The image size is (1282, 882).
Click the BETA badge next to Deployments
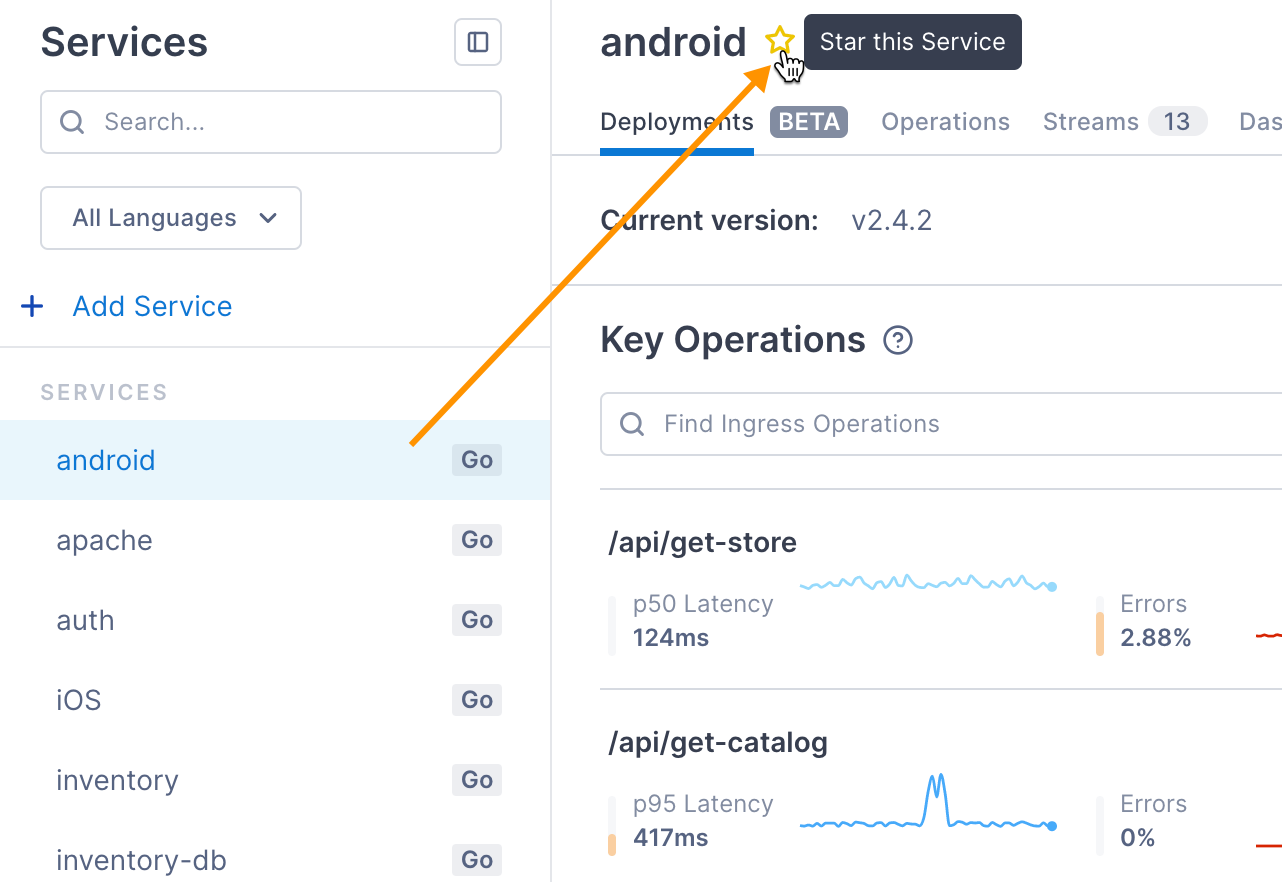[809, 122]
